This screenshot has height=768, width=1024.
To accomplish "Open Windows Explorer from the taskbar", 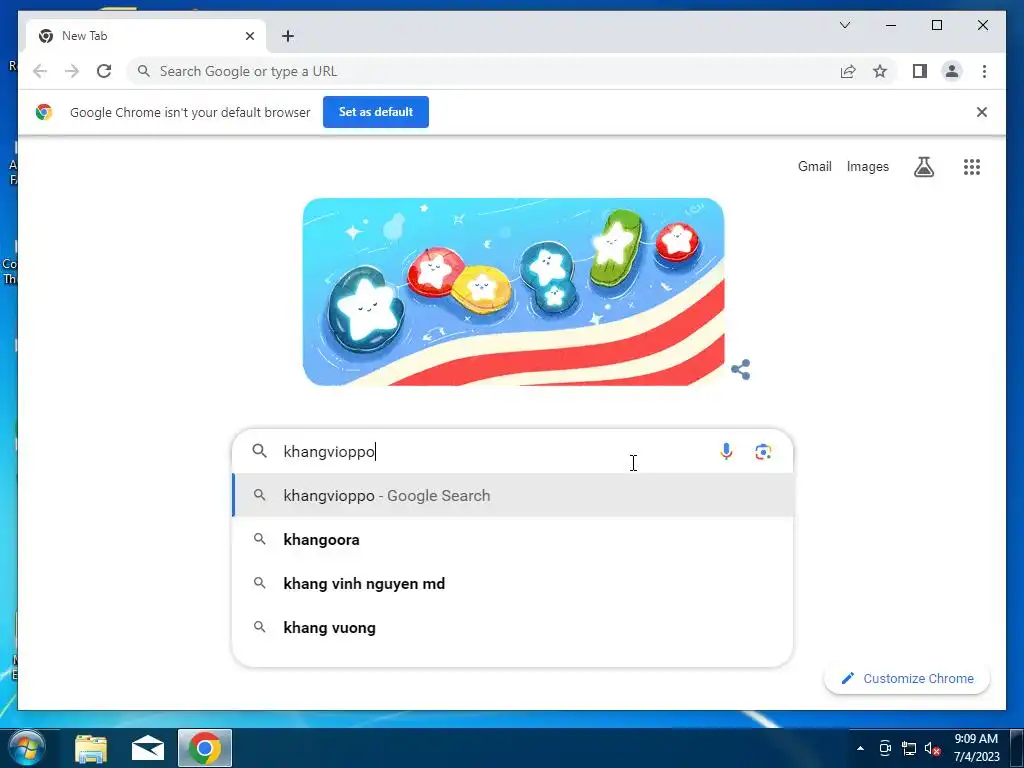I will coord(91,748).
